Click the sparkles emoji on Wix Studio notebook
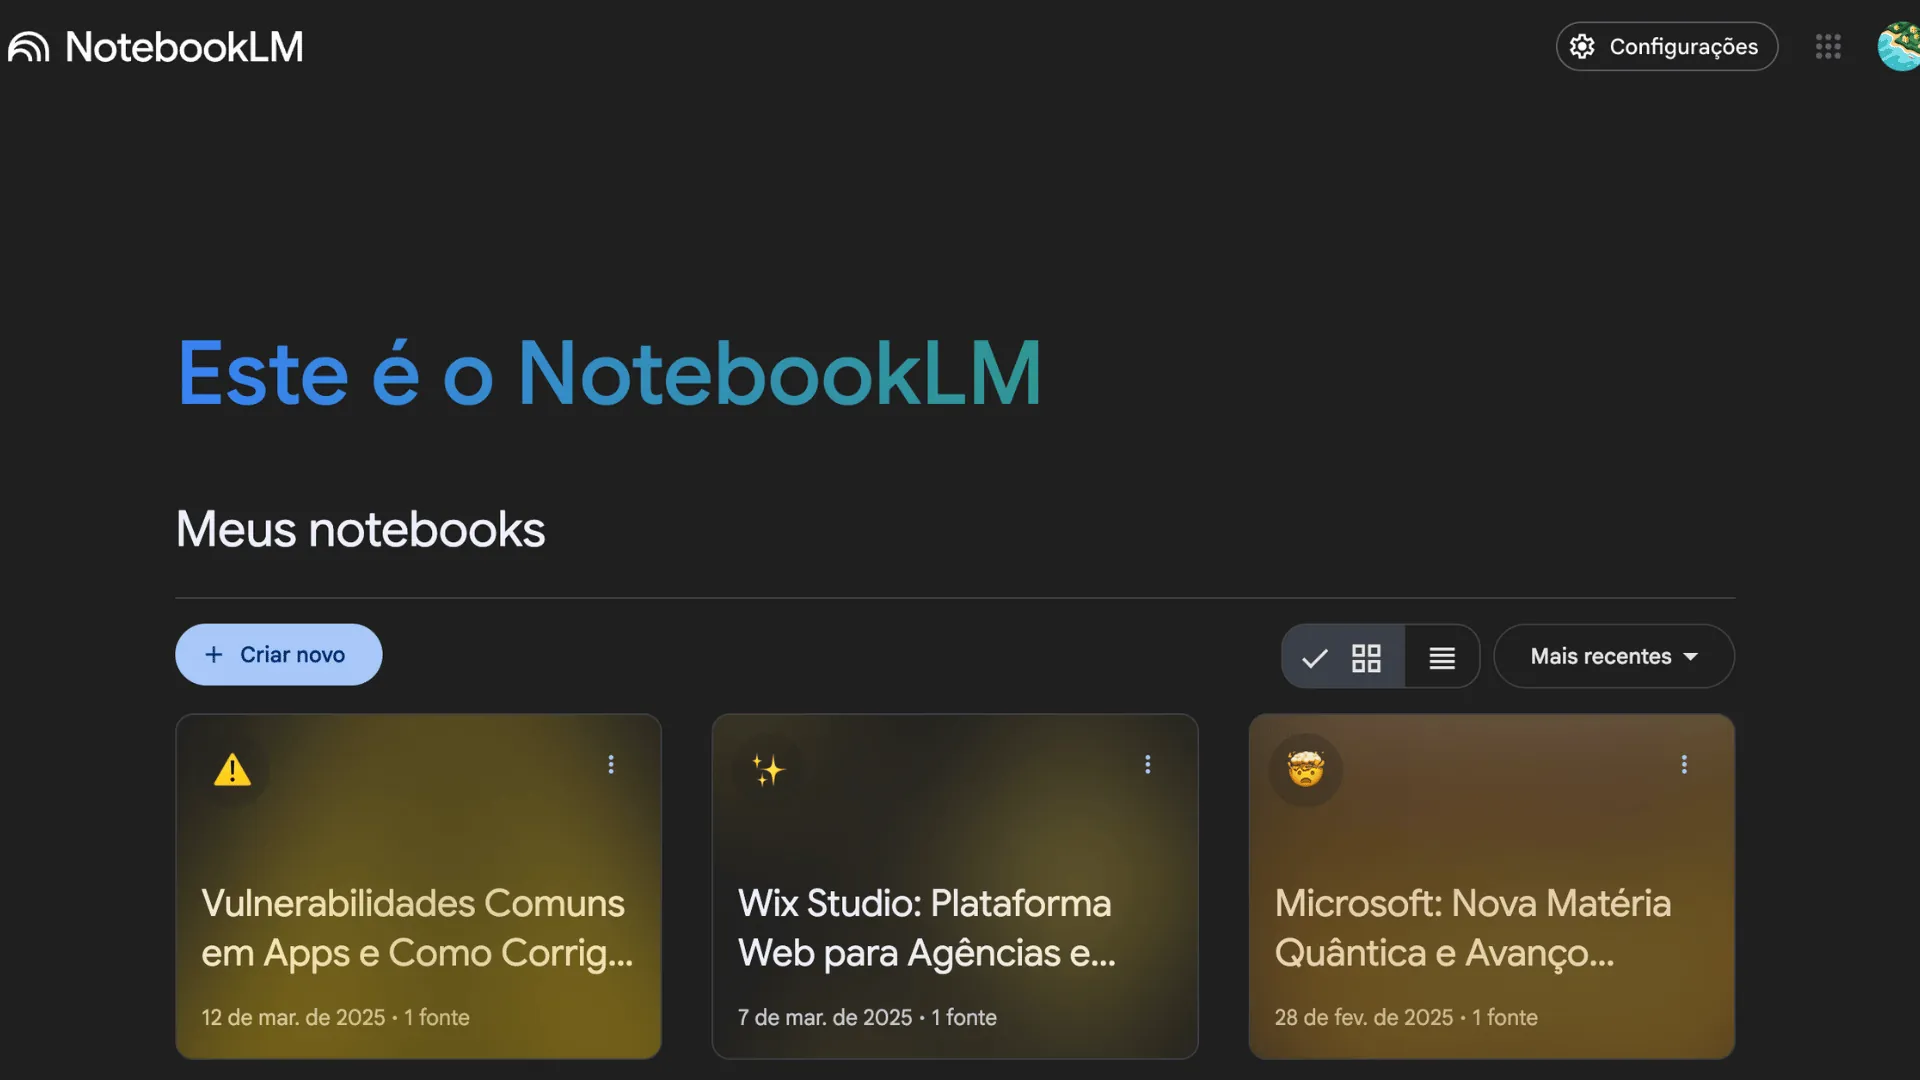The height and width of the screenshot is (1080, 1920). 769,769
